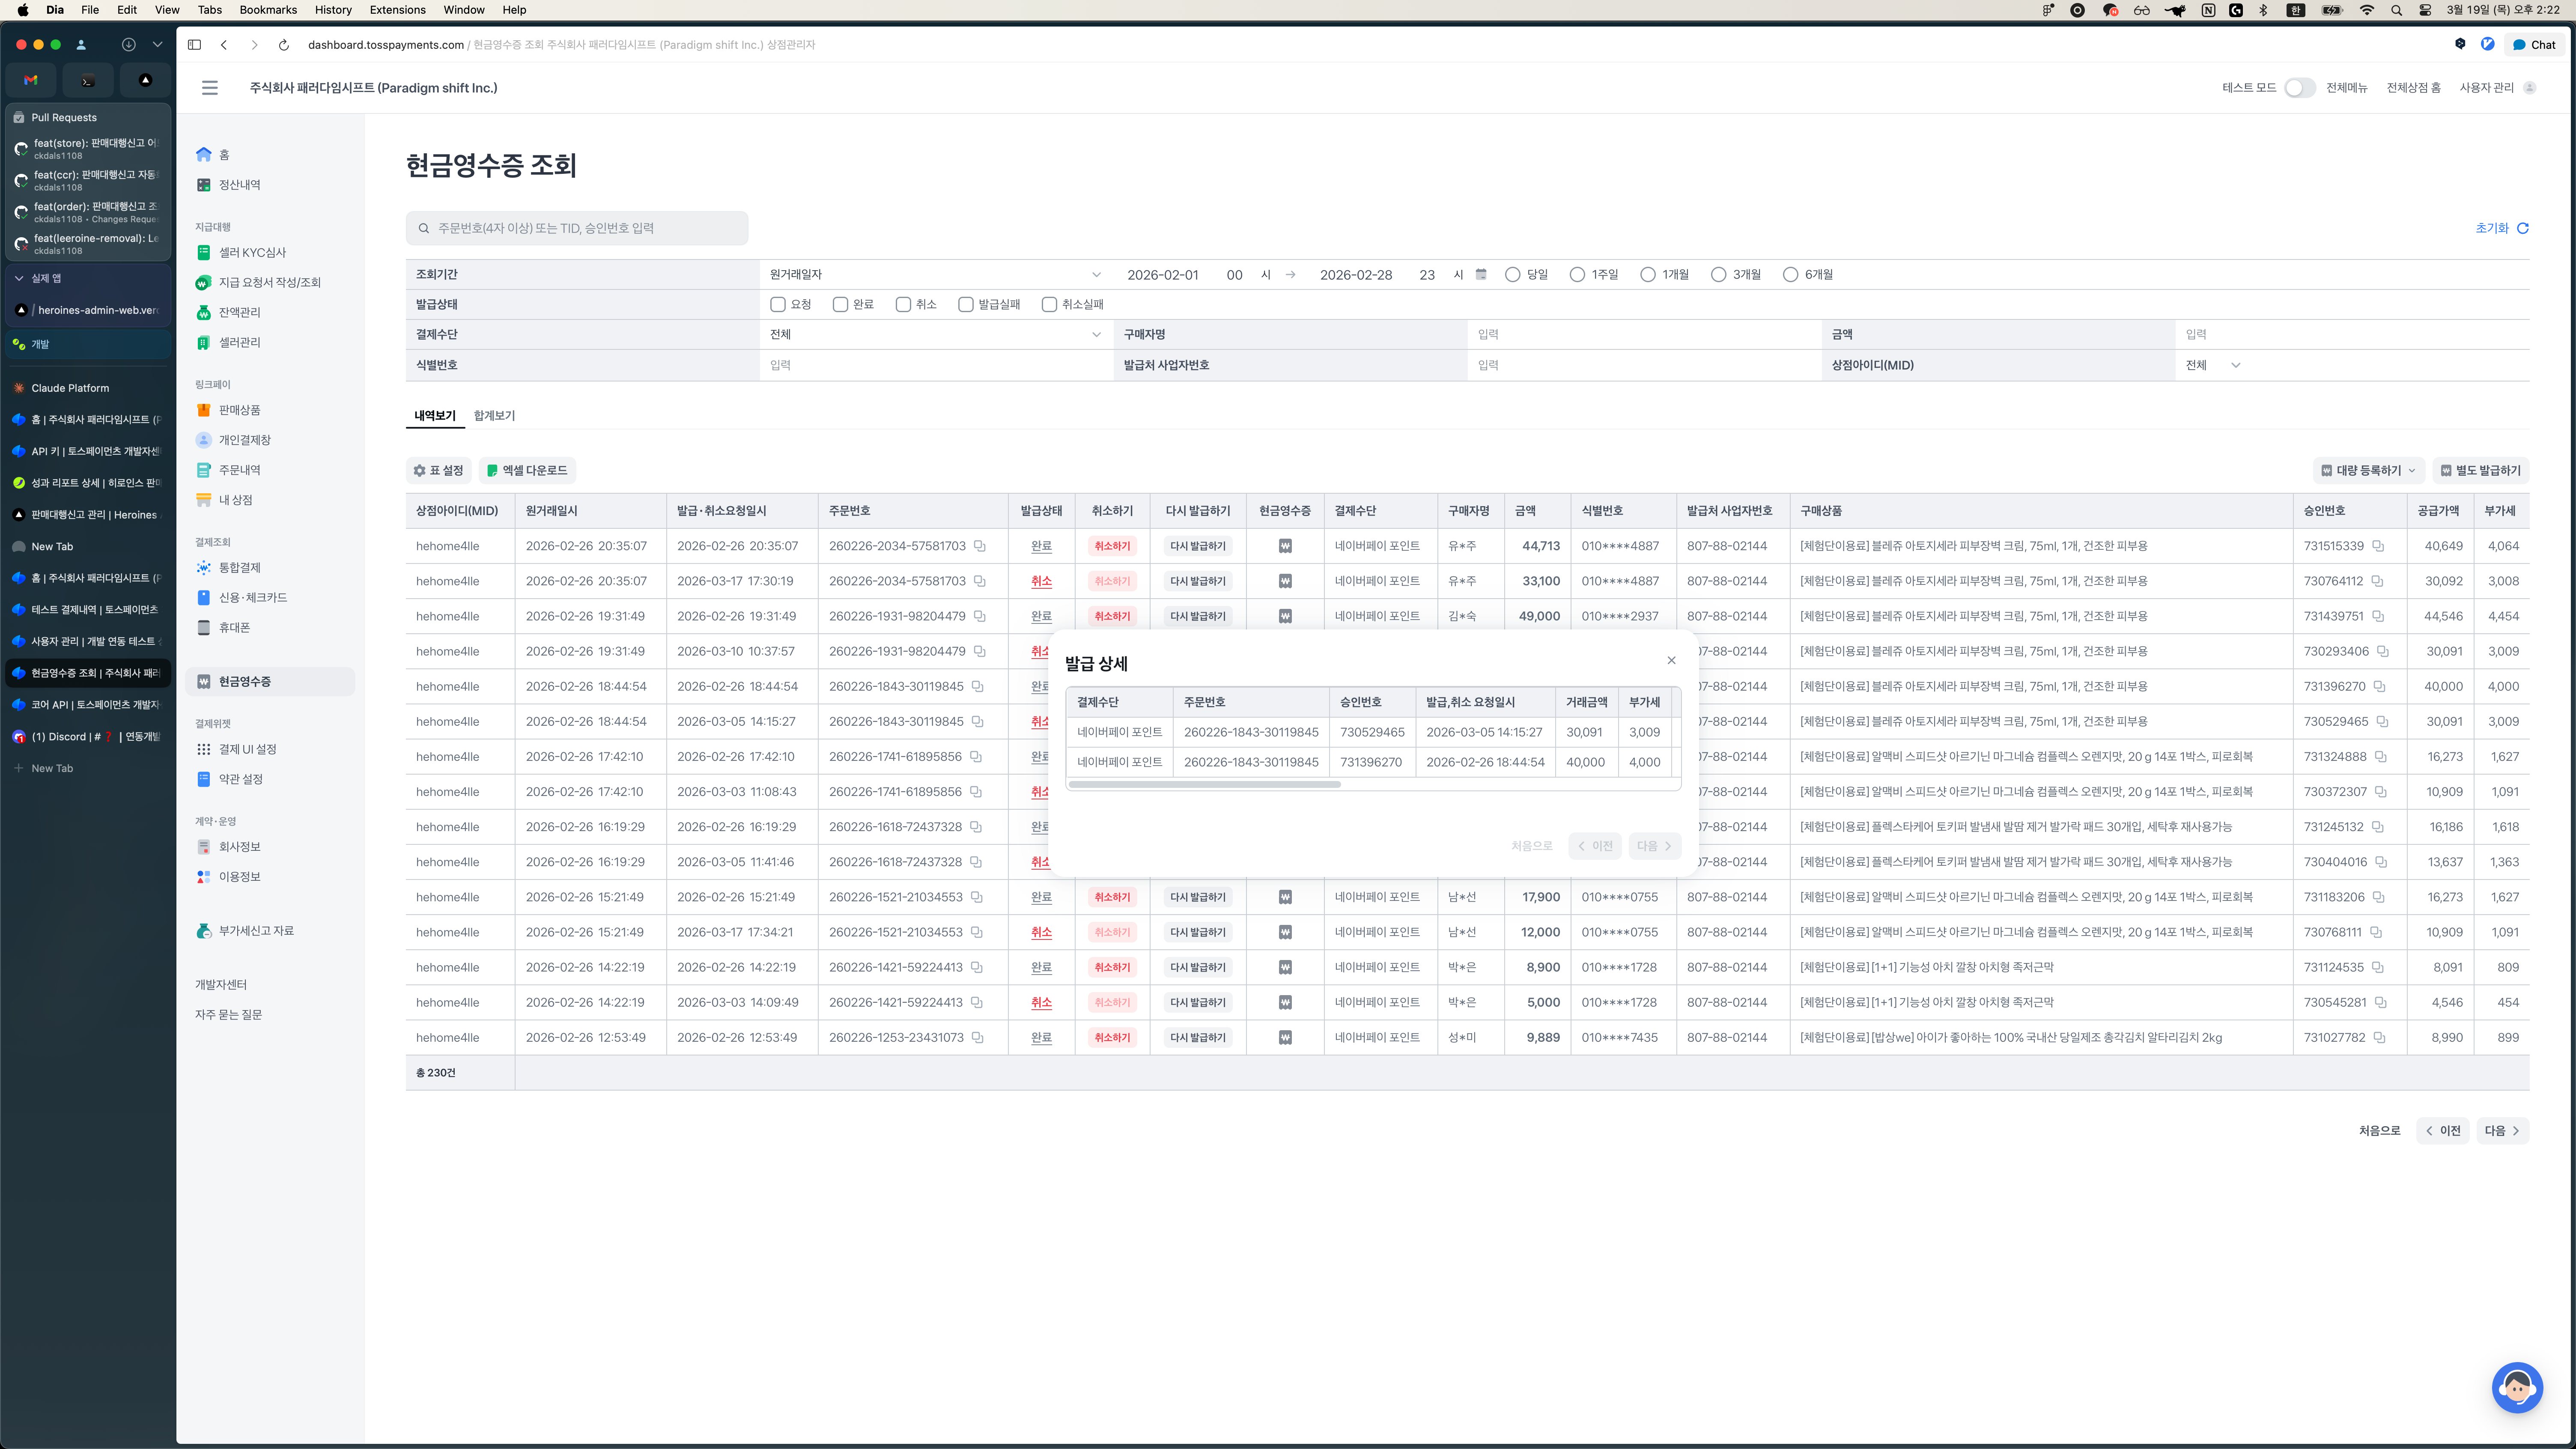2576x1449 pixels.
Task: Click 현금영수증 receipt icon in first table row
Action: tap(1285, 546)
